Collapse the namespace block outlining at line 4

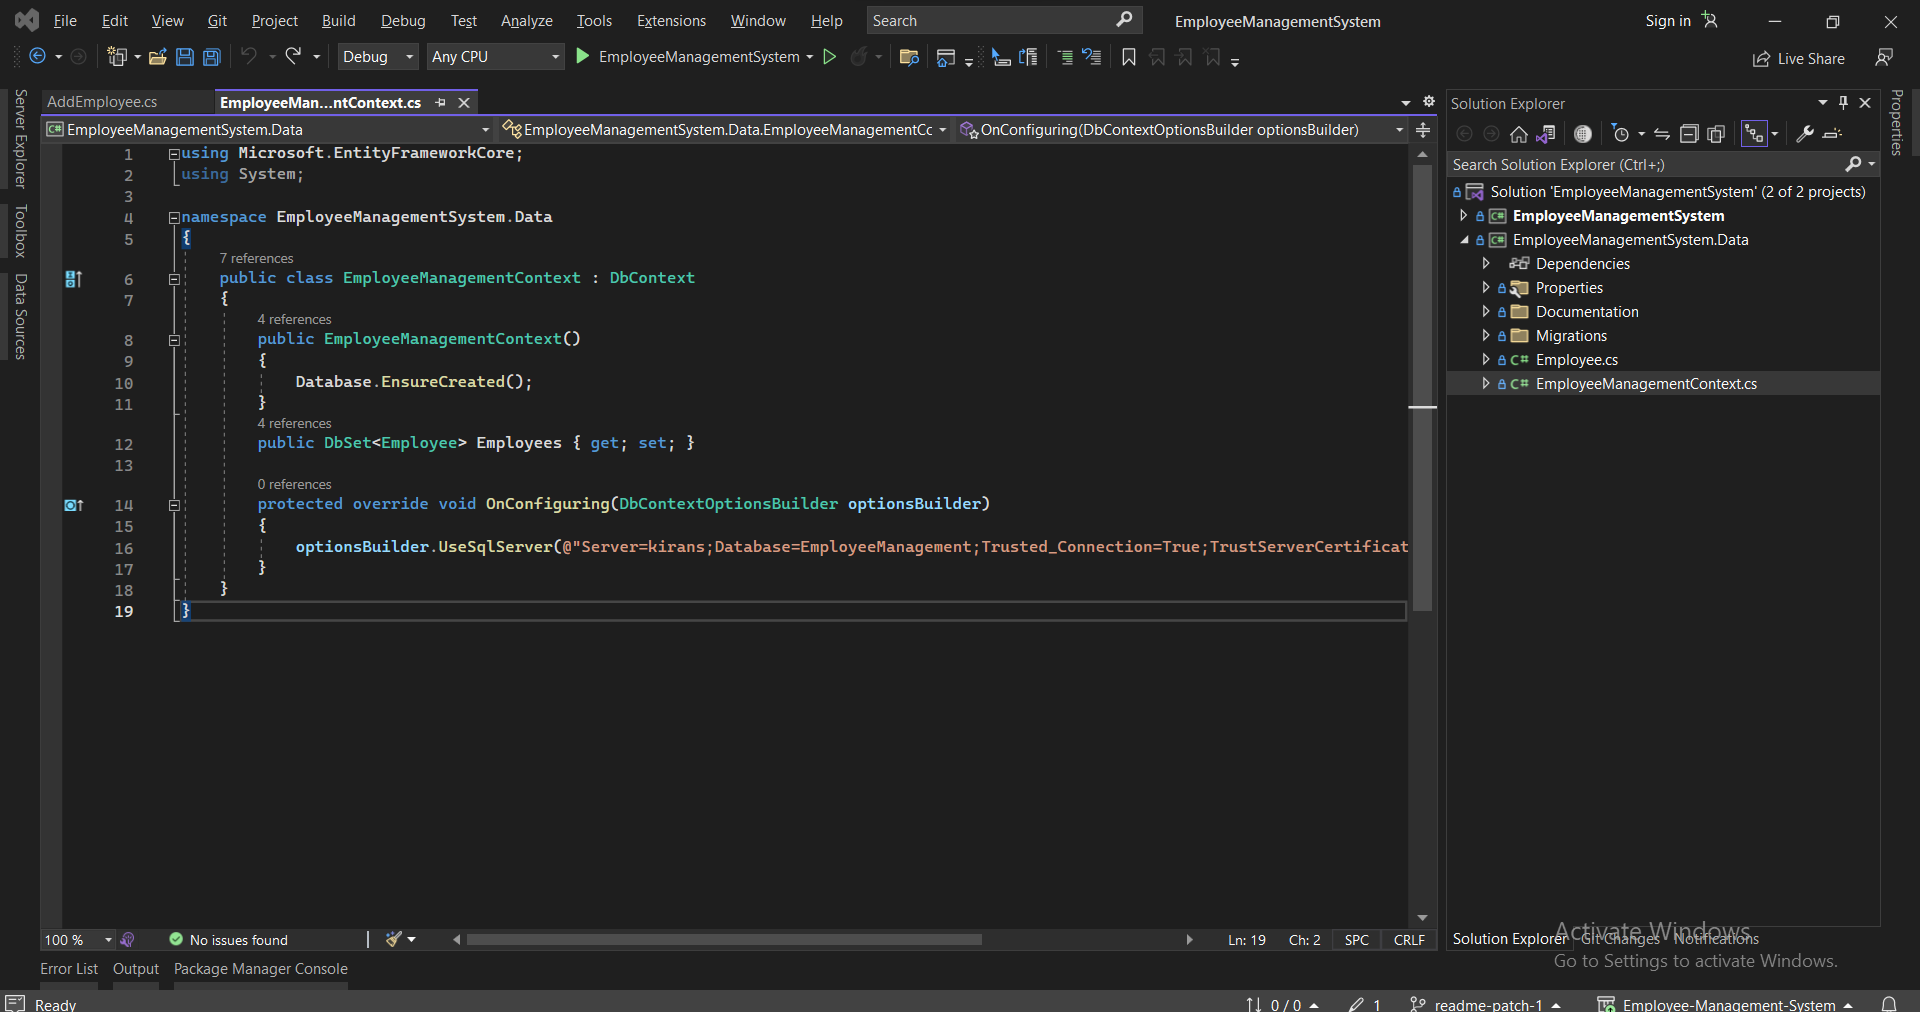[x=174, y=218]
